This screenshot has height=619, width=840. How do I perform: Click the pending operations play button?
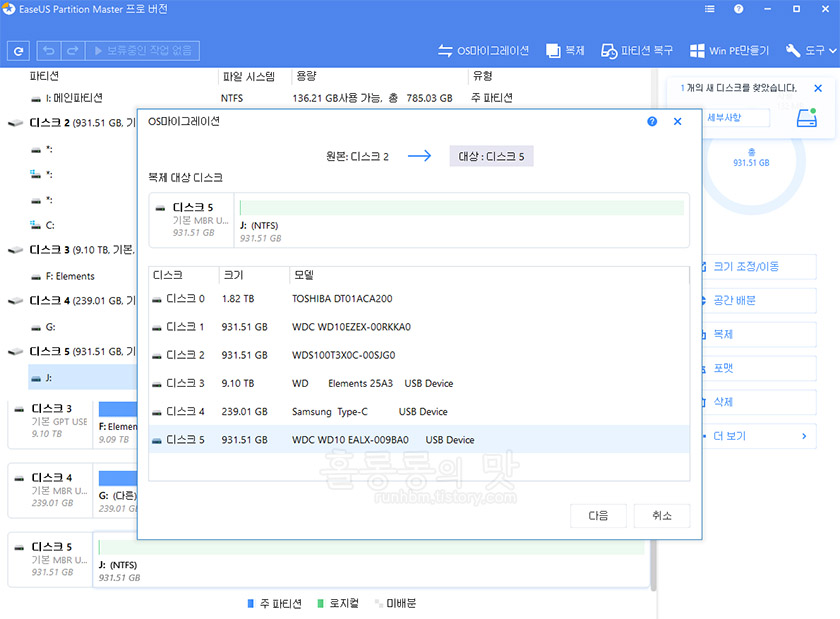142,51
